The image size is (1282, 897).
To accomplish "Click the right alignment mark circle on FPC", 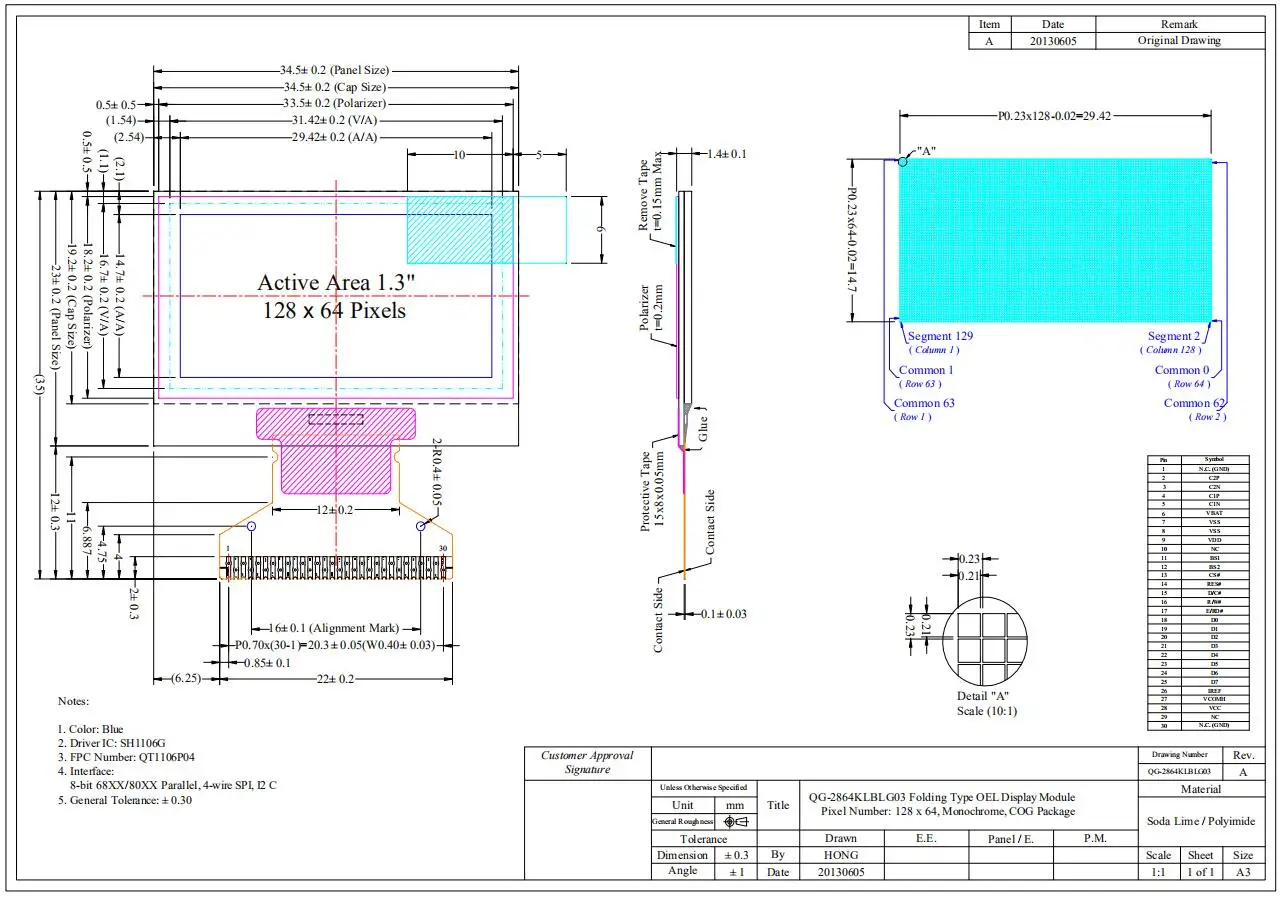I will 423,525.
